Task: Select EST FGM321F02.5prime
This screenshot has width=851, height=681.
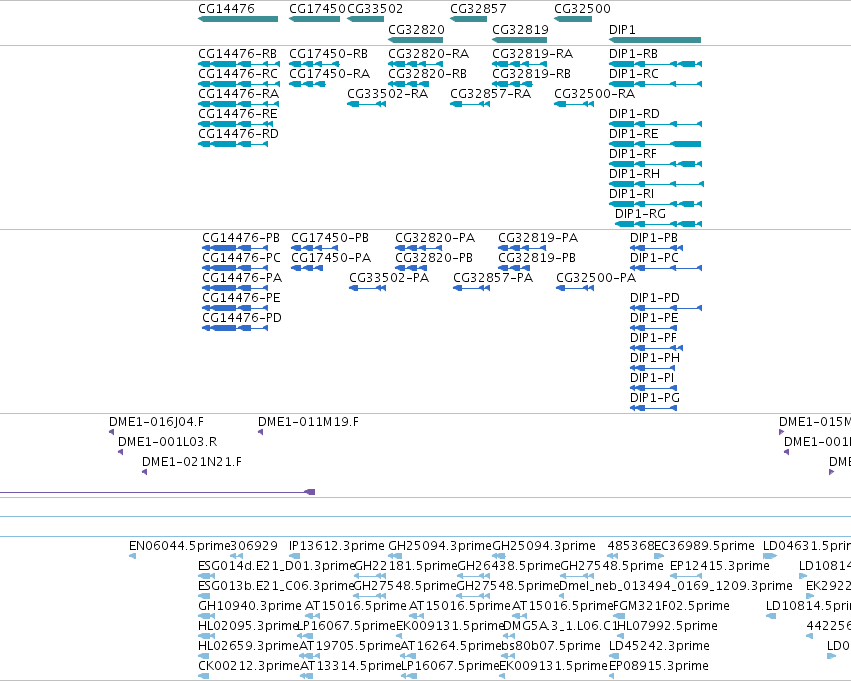Action: [x=619, y=616]
